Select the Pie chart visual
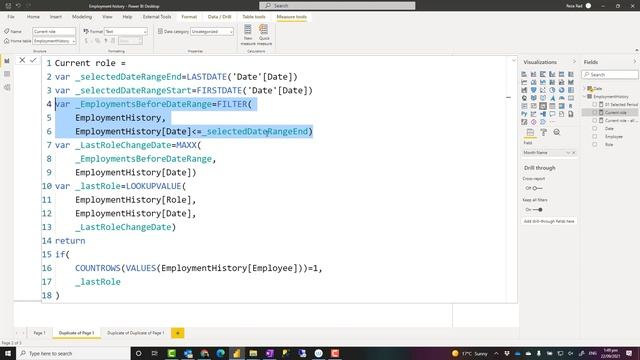640x360 pixels. [x=552, y=90]
